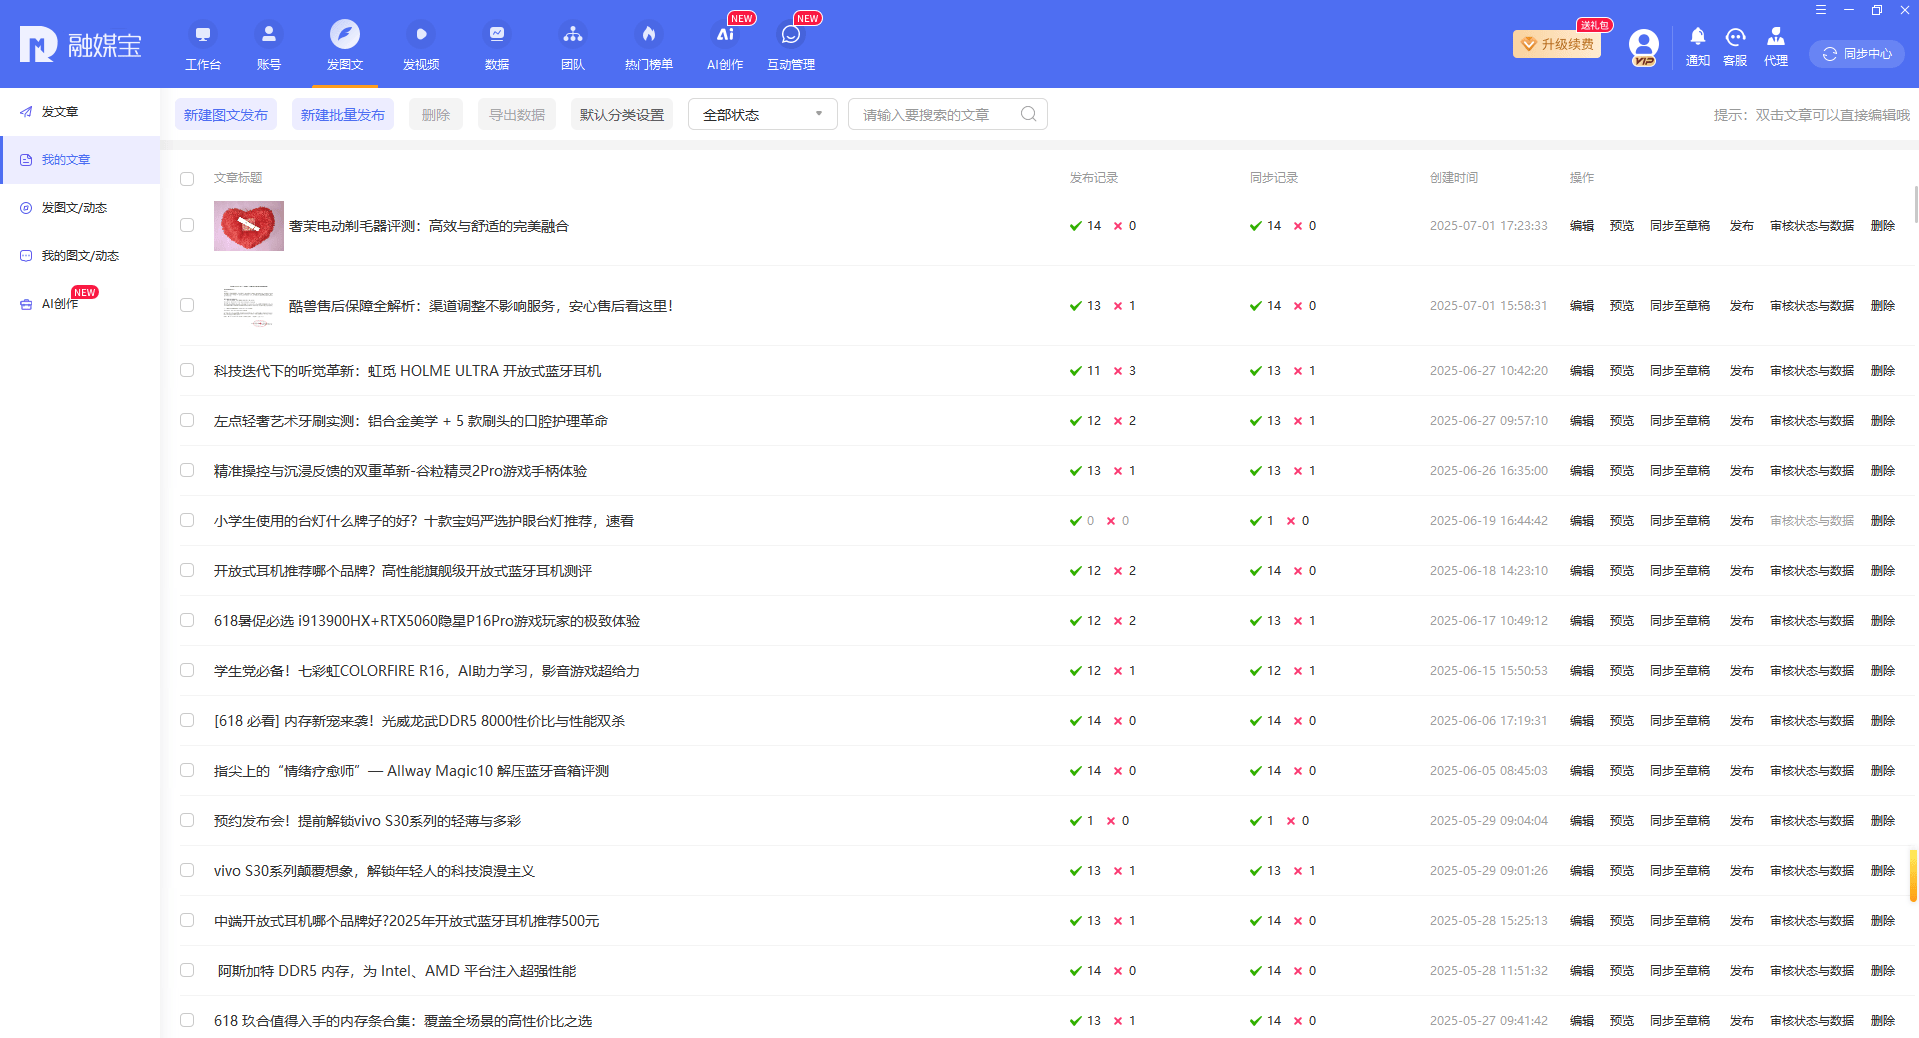Screen dimensions: 1919x1038
Task: Switch to 发图文/动态 in the sidebar
Action: [80, 208]
